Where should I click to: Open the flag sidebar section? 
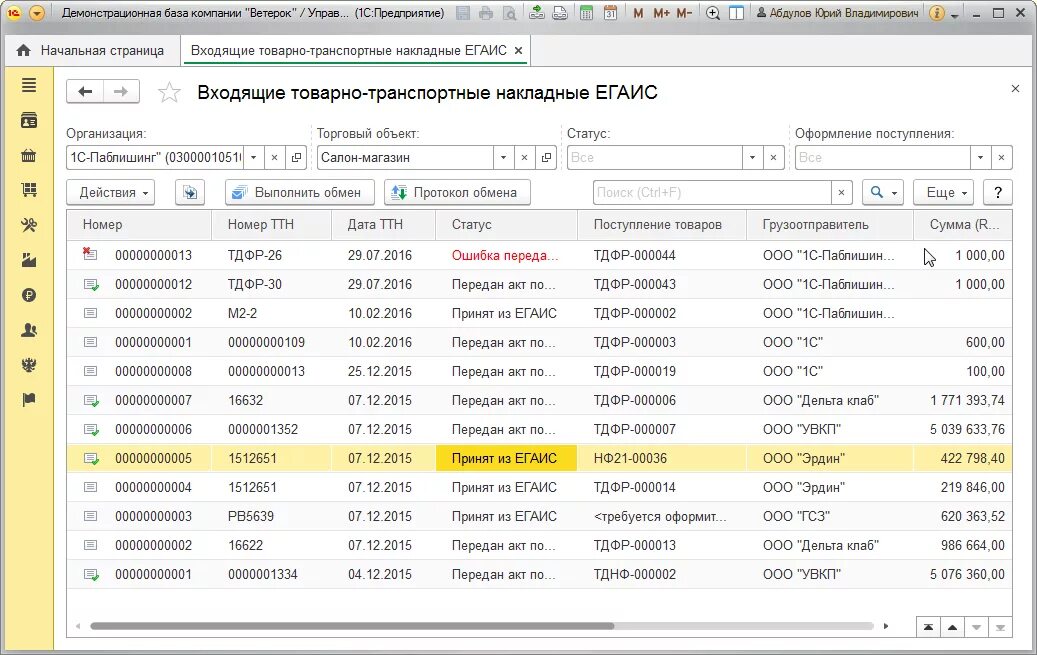point(28,400)
